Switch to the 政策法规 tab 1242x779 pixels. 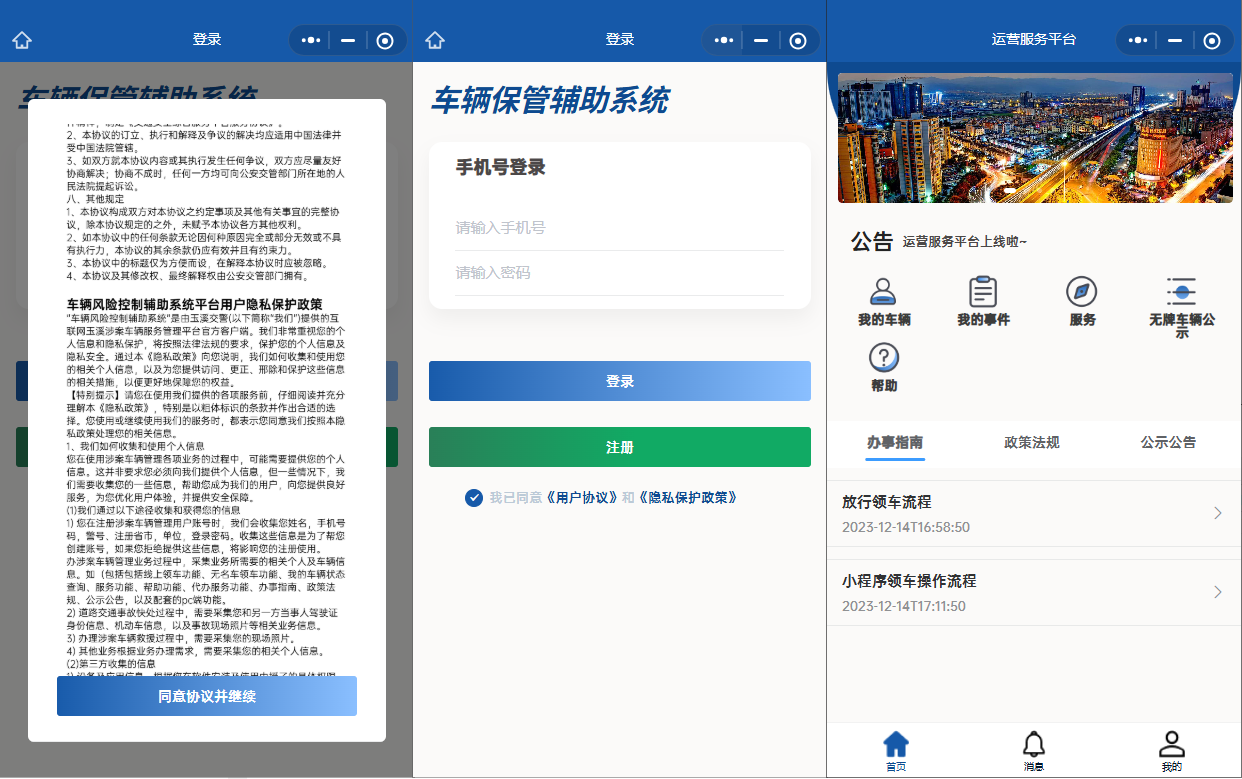1032,442
